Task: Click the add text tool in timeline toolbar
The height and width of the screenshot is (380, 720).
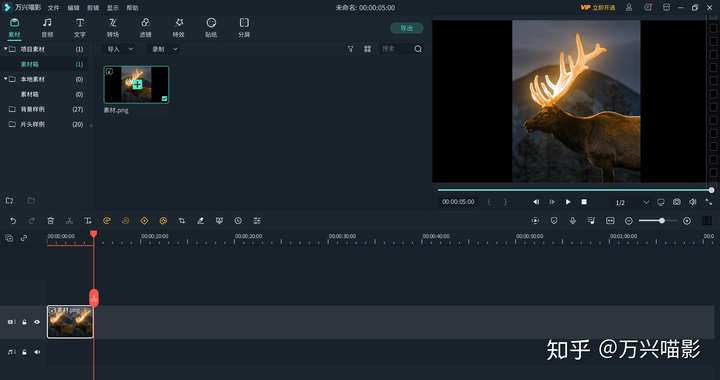Action: pyautogui.click(x=88, y=221)
